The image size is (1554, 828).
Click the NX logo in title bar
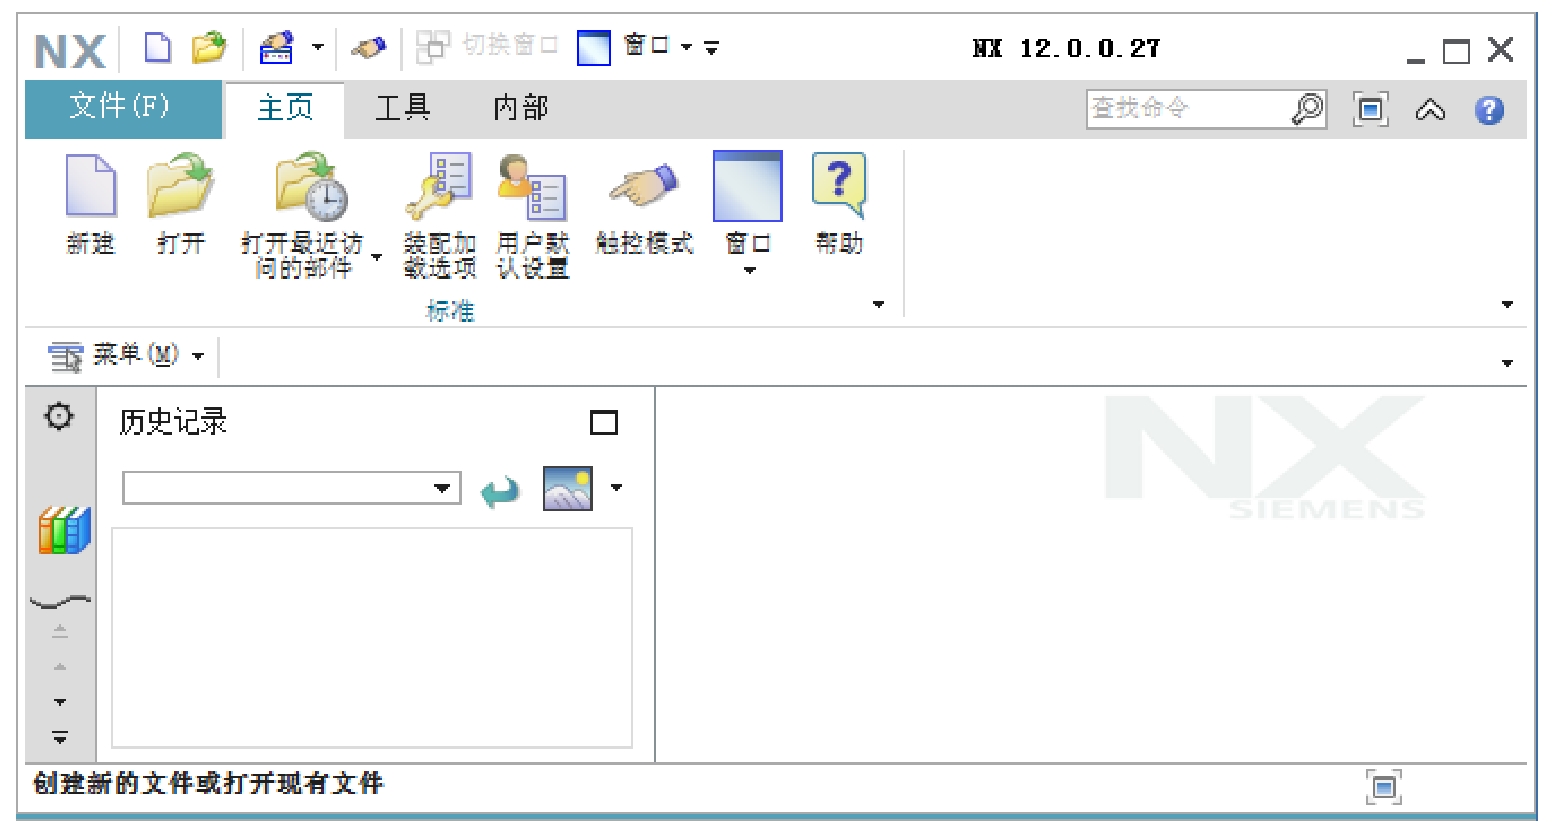pos(69,51)
